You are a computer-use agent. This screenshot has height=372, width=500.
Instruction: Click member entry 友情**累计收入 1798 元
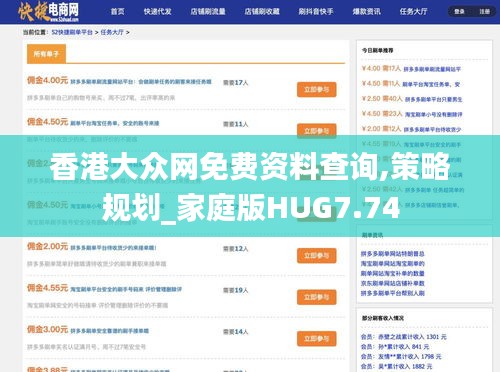click(401, 357)
